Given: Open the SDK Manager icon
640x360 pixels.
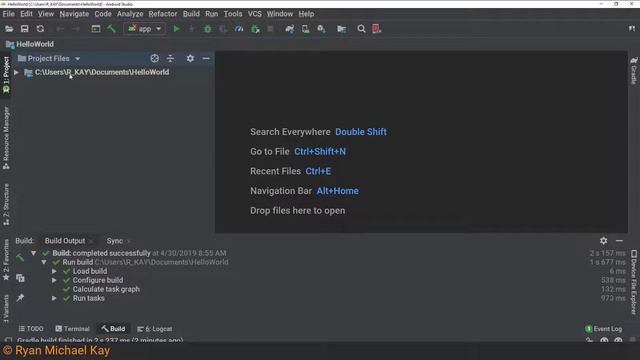Looking at the screenshot, I should (x=322, y=29).
